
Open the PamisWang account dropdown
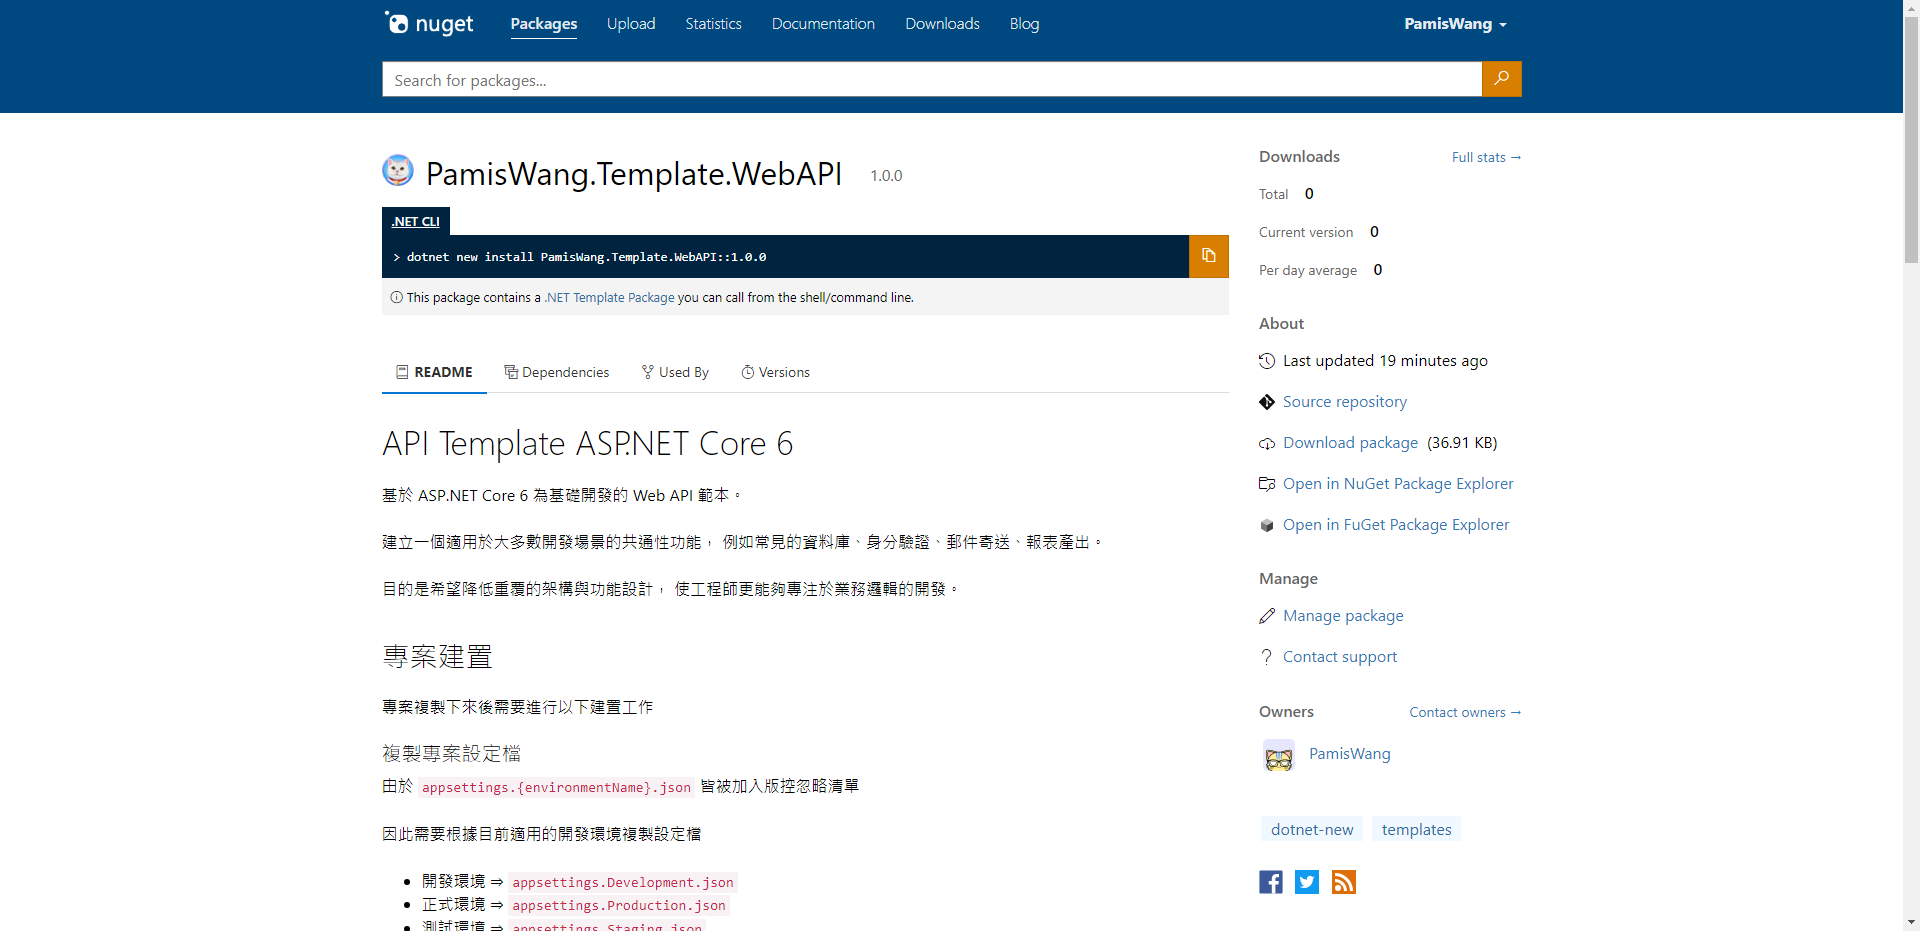pyautogui.click(x=1455, y=24)
